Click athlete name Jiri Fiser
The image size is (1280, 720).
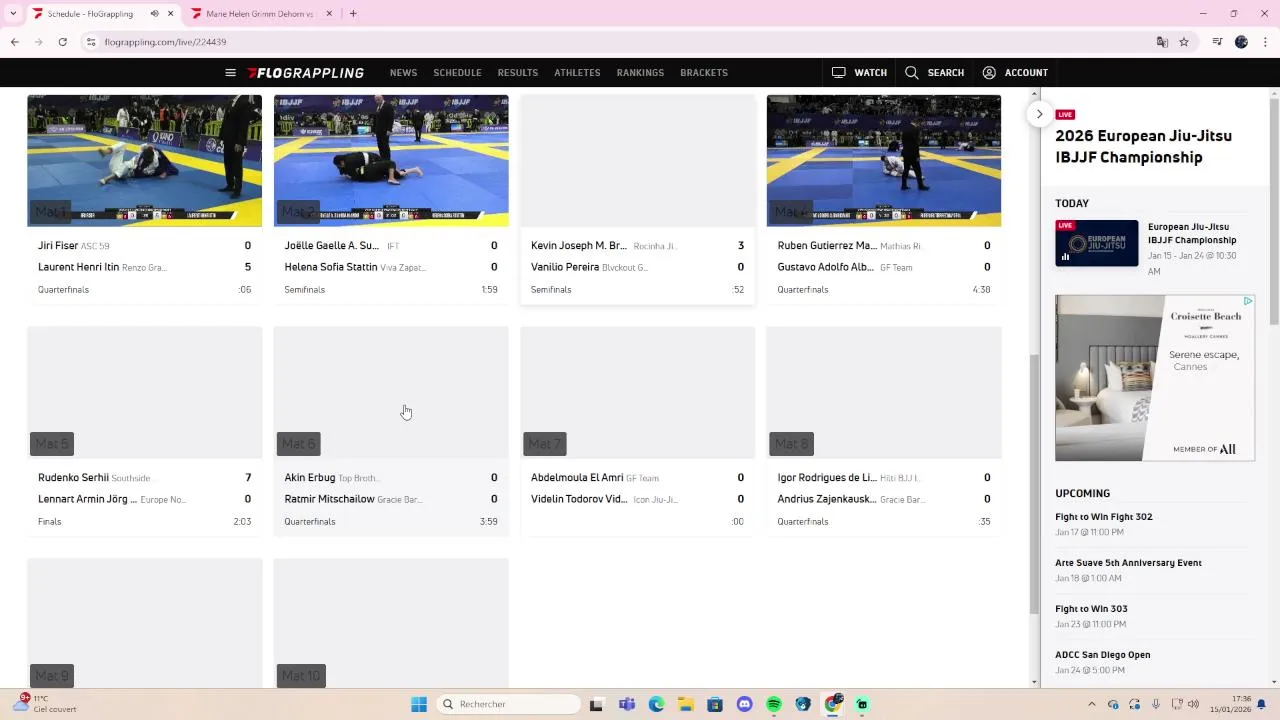[58, 246]
